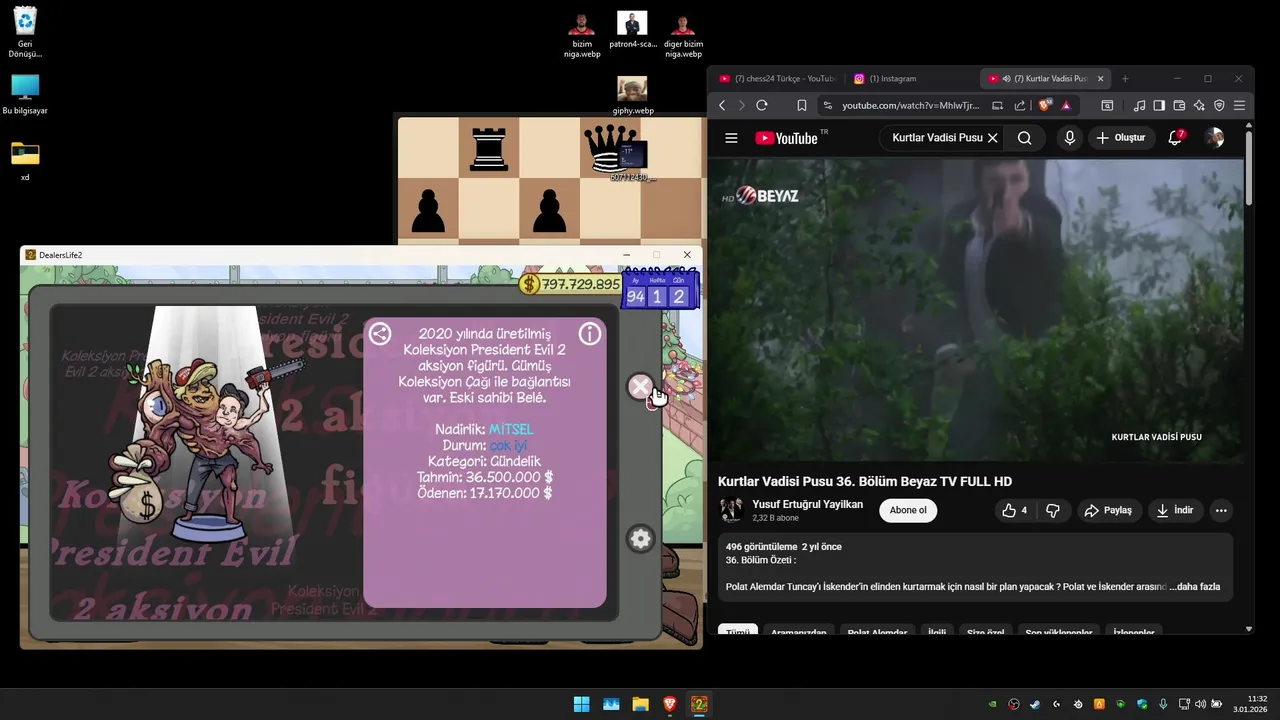Expand description with ...daha fazla
Image resolution: width=1280 pixels, height=720 pixels.
[x=1195, y=587]
